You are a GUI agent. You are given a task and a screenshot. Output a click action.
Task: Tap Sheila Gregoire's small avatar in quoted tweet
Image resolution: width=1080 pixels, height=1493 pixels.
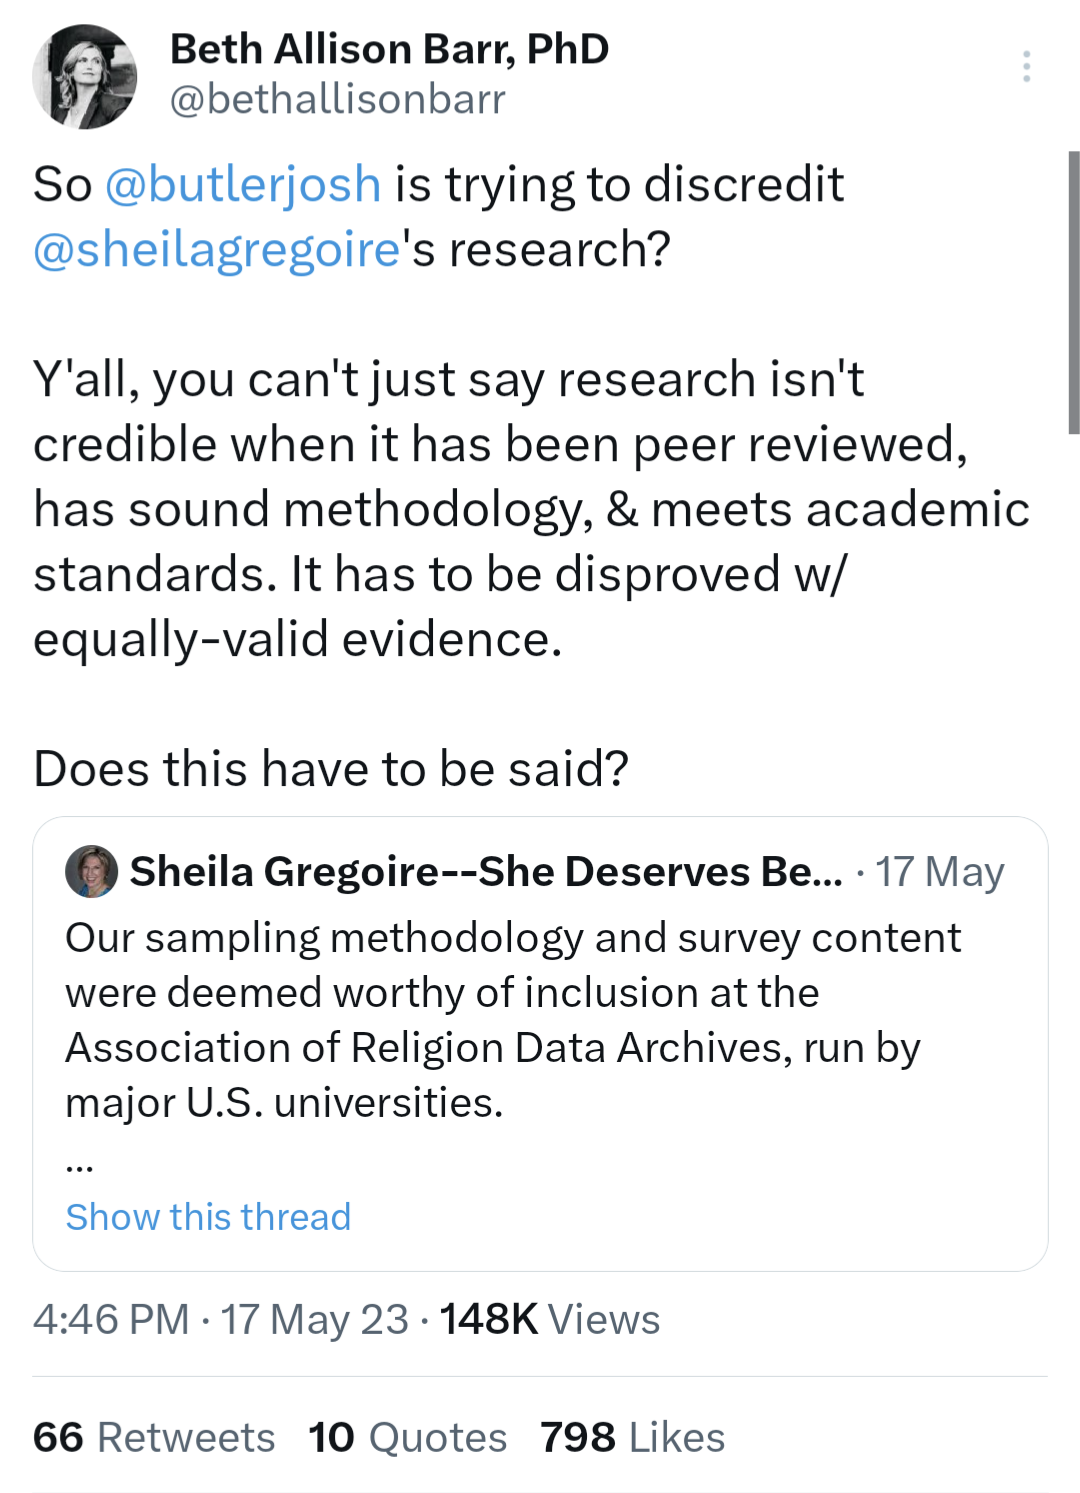click(x=91, y=871)
